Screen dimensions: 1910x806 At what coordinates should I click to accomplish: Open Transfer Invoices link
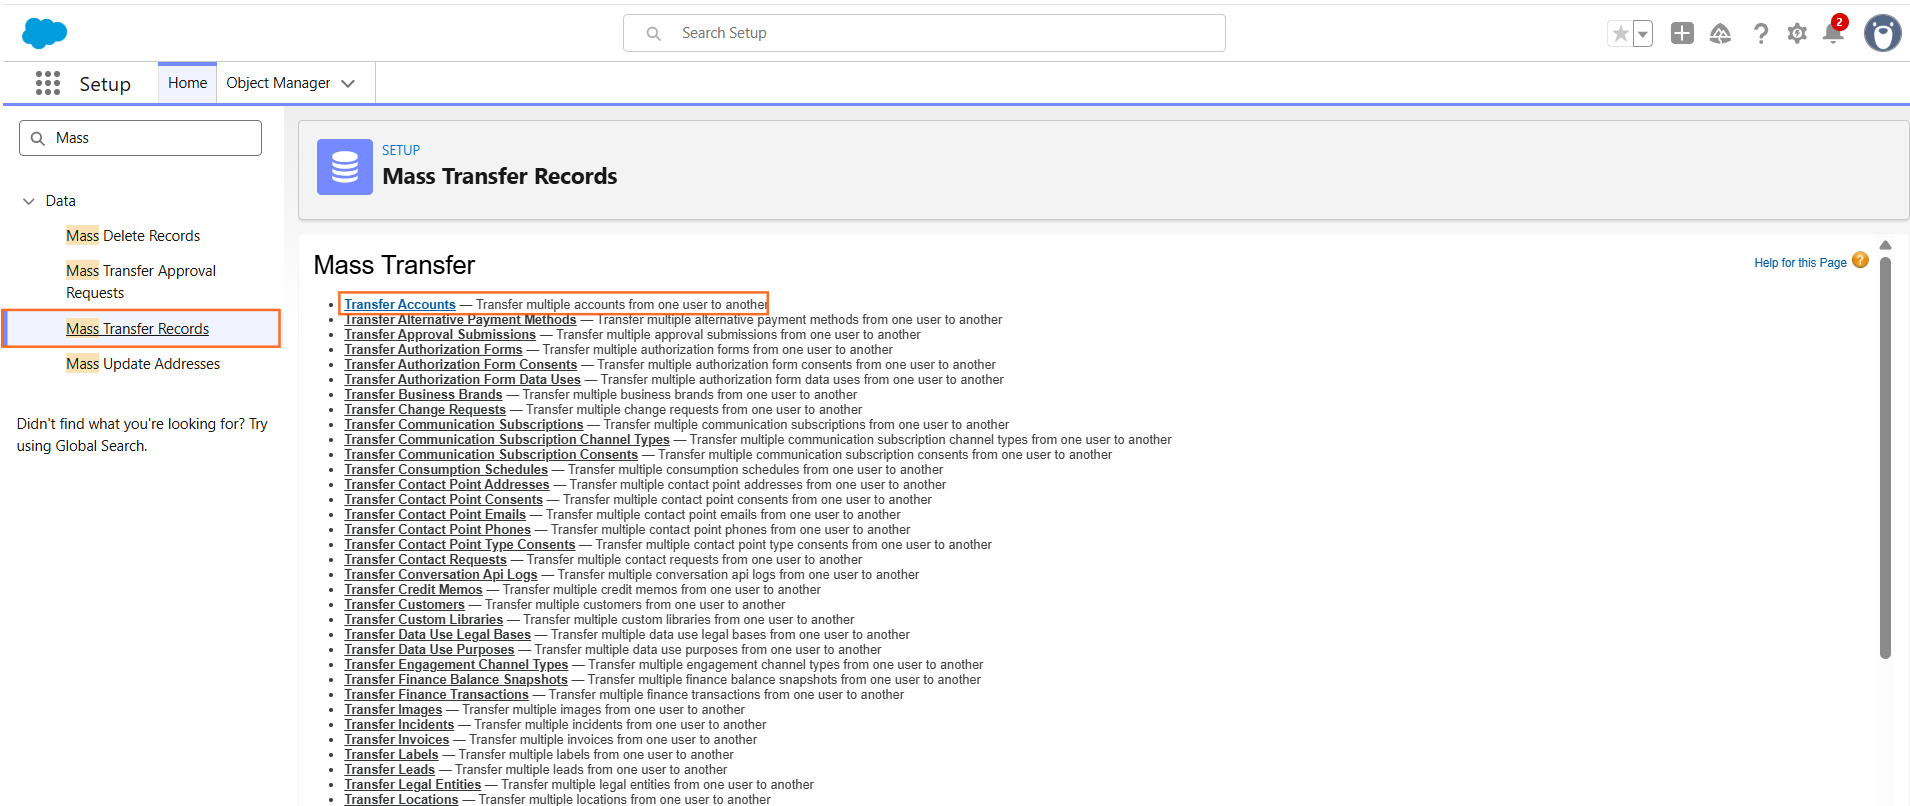coord(397,740)
